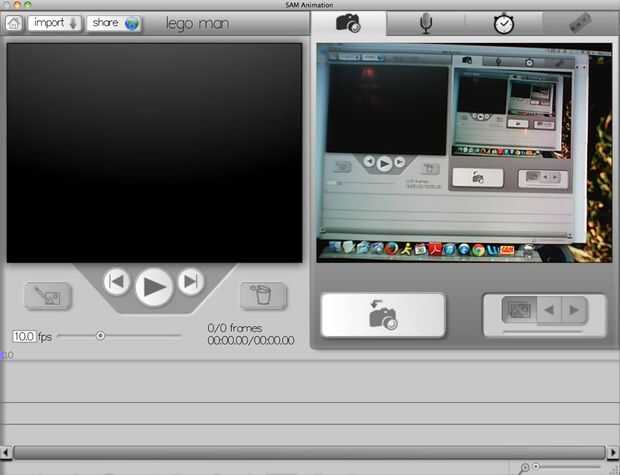Image resolution: width=620 pixels, height=475 pixels.
Task: Click the timeline position marker at 0
Action: pos(2,356)
